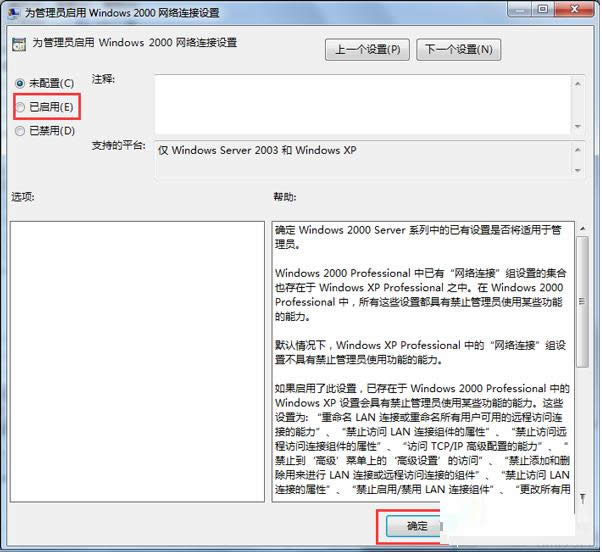Click the help paragraph starting 默认情况下
Screen dimensions: 602x552
(x=420, y=352)
